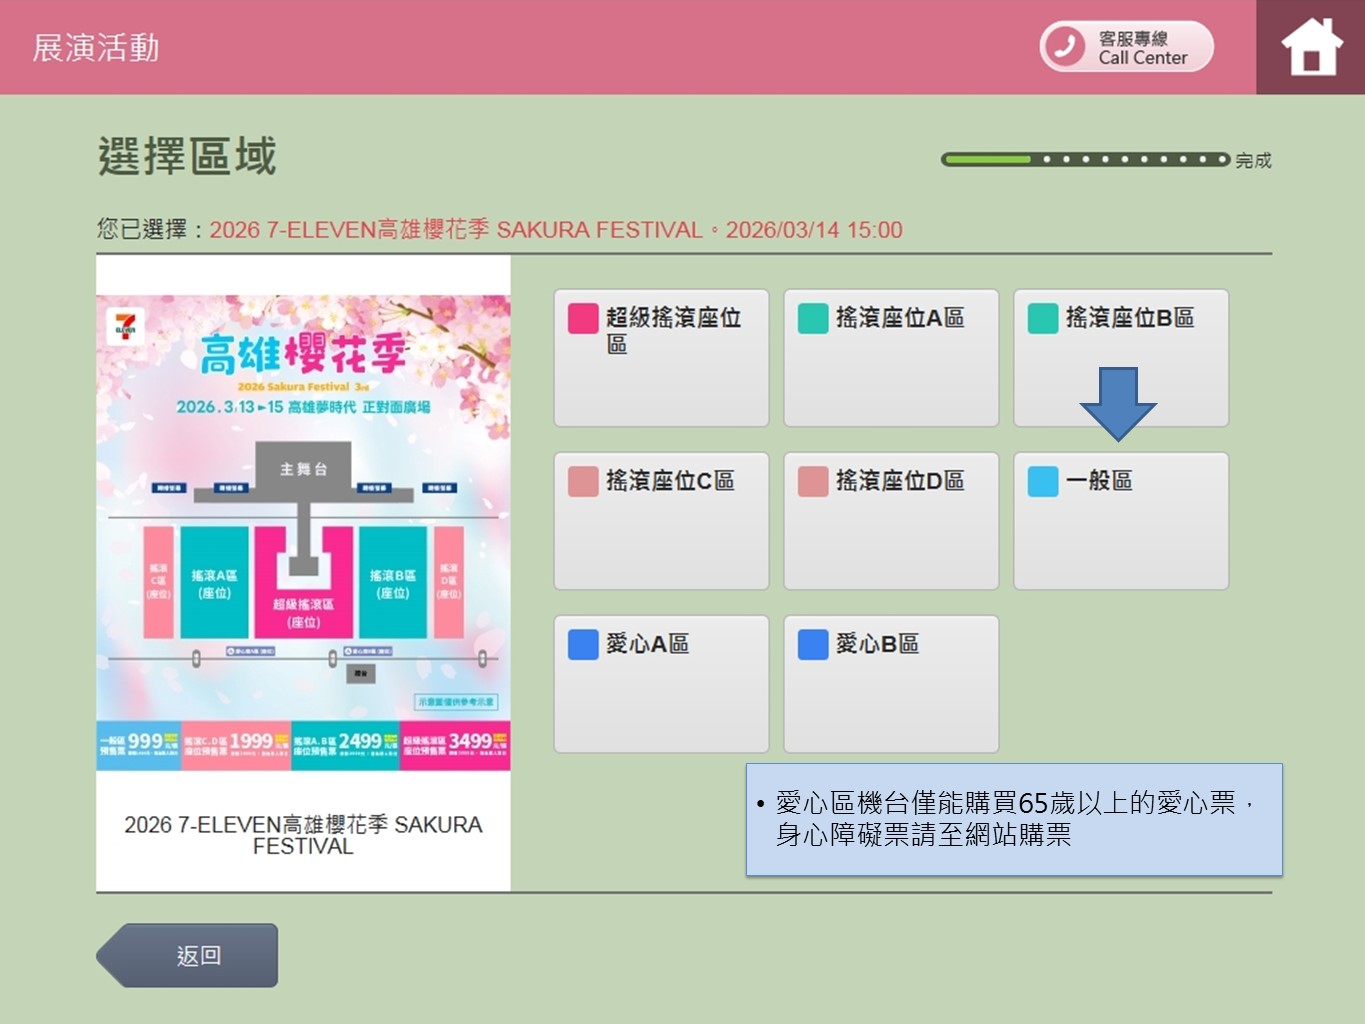The image size is (1365, 1024).
Task: Pick the 搖滾座位C區 zone
Action: (661, 520)
